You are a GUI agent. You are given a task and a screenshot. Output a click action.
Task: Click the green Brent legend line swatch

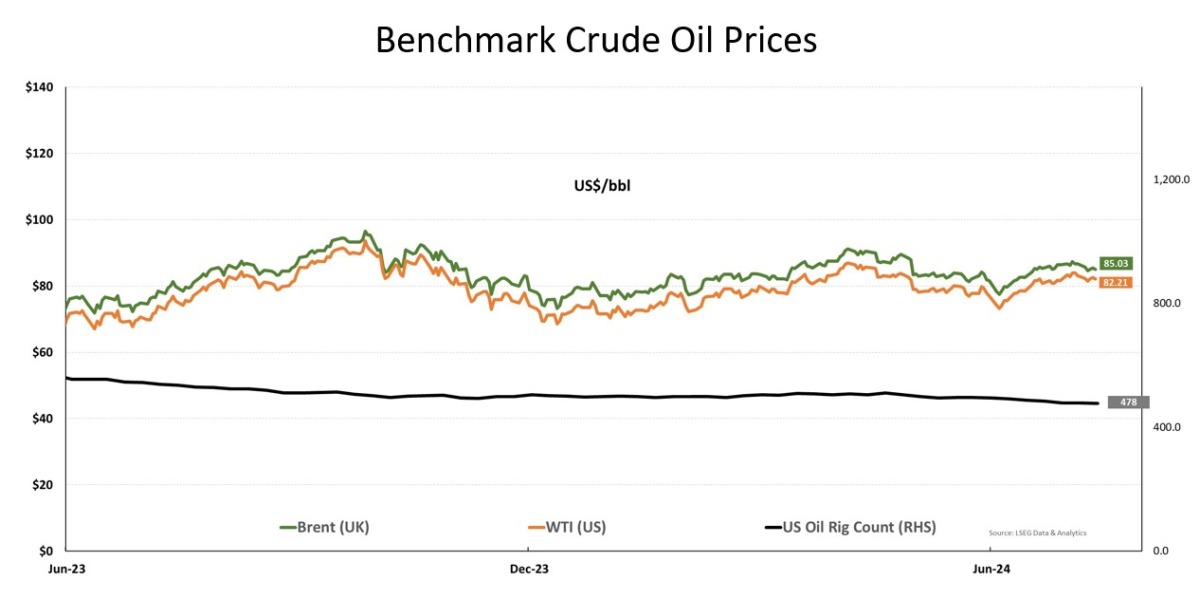tap(291, 526)
